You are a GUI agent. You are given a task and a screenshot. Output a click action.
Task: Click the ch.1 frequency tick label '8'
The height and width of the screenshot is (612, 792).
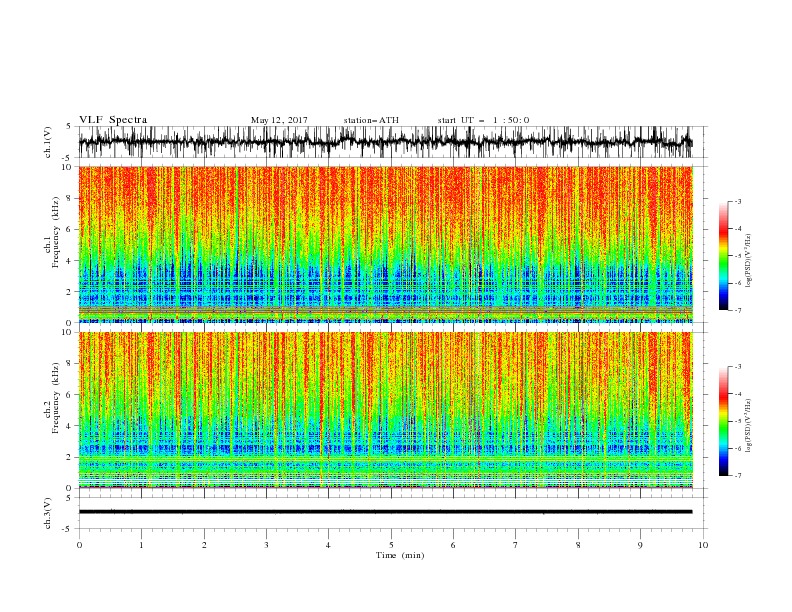point(71,198)
